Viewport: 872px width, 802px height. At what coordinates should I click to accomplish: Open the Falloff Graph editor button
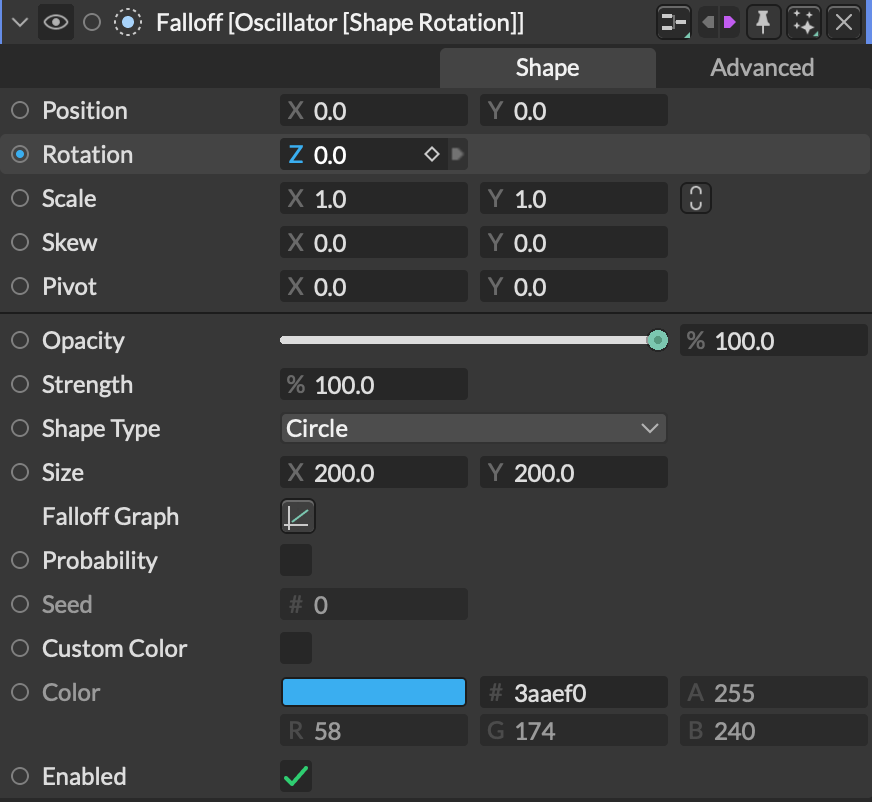(x=298, y=517)
